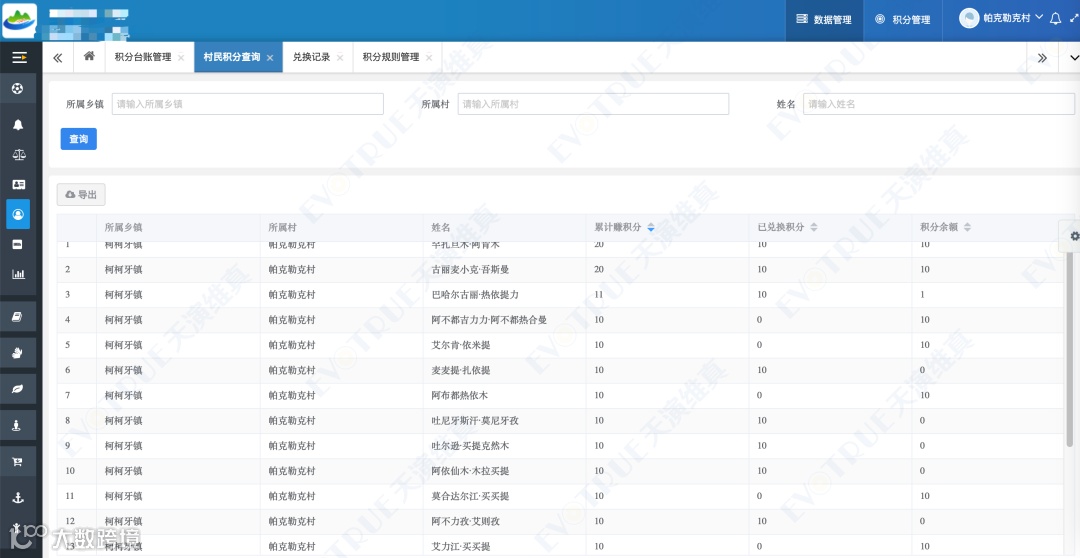Screen dimensions: 1080x558
Task: Click the home tab icon
Action: (x=89, y=56)
